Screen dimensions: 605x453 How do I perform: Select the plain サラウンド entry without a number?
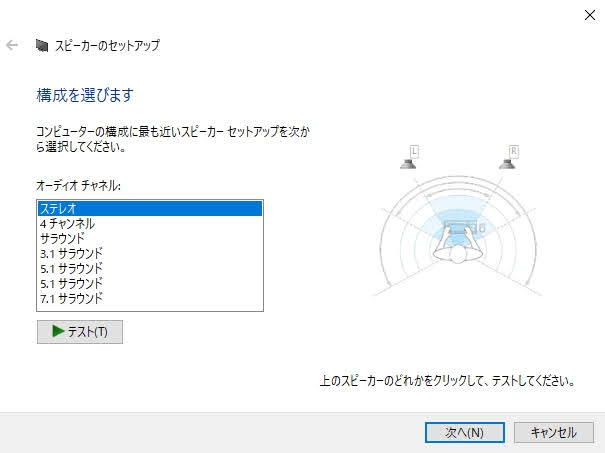click(x=148, y=239)
